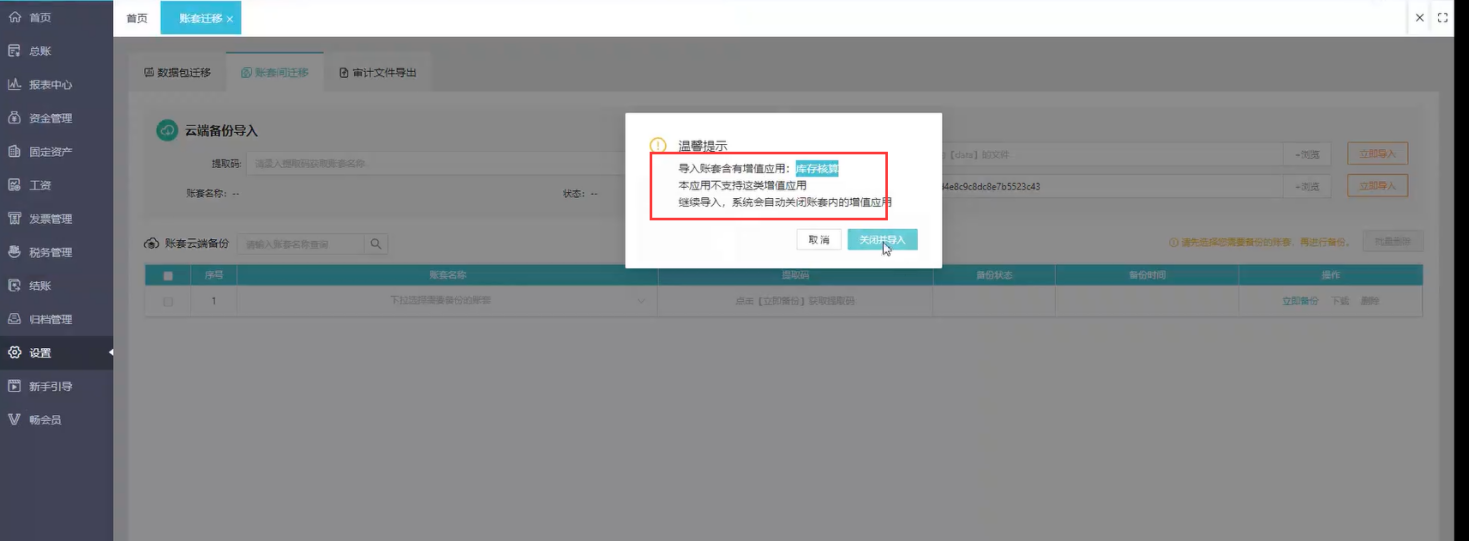1469x541 pixels.
Task: Click the 账套名称 column header
Action: [x=447, y=275]
